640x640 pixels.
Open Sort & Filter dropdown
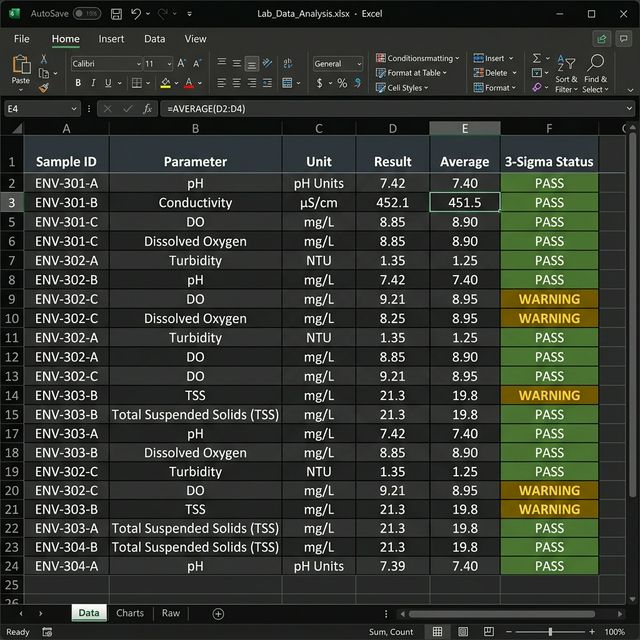[x=566, y=73]
